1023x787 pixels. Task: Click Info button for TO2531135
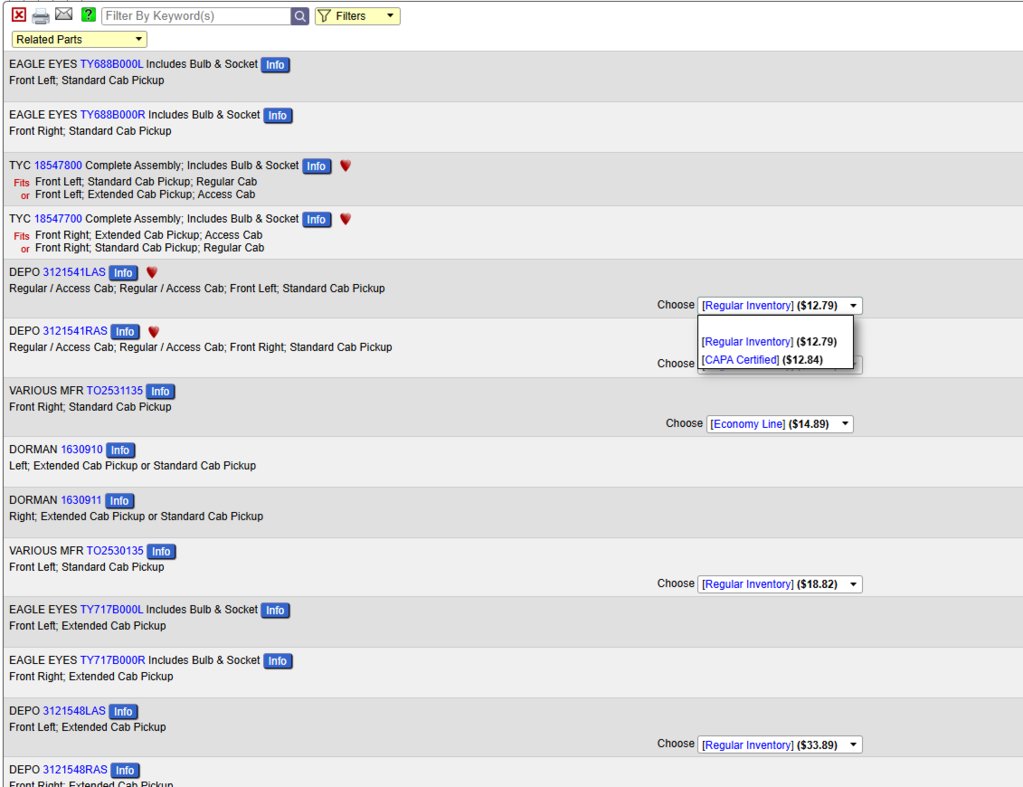(160, 391)
